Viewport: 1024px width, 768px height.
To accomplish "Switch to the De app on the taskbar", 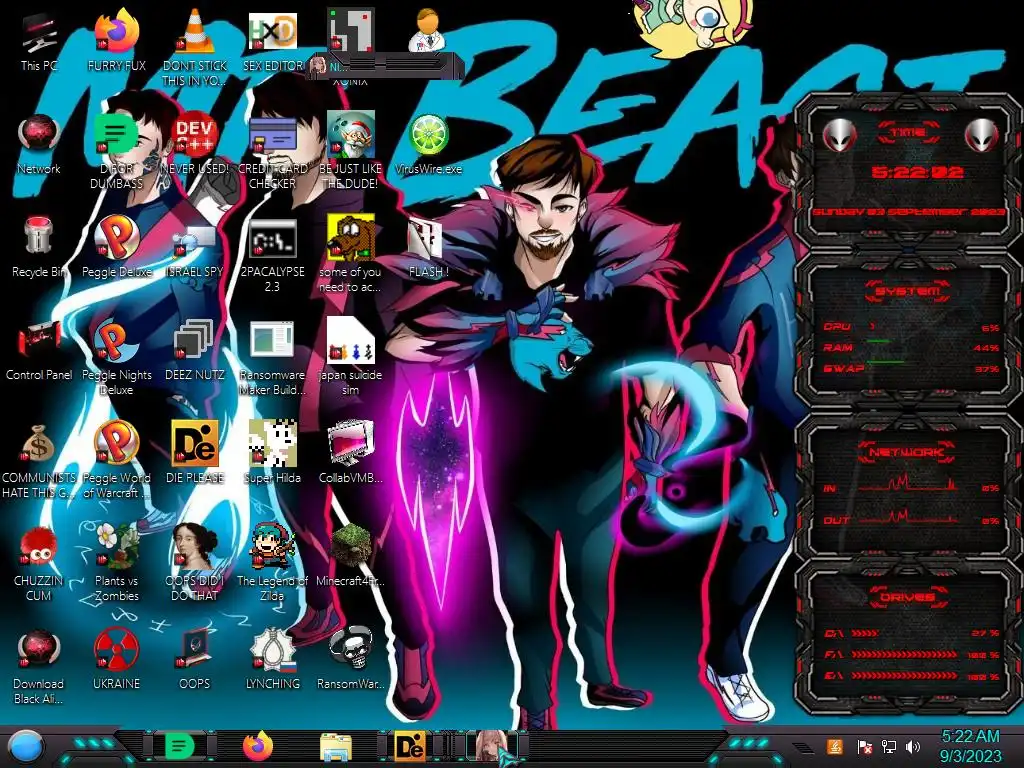I will pyautogui.click(x=411, y=746).
